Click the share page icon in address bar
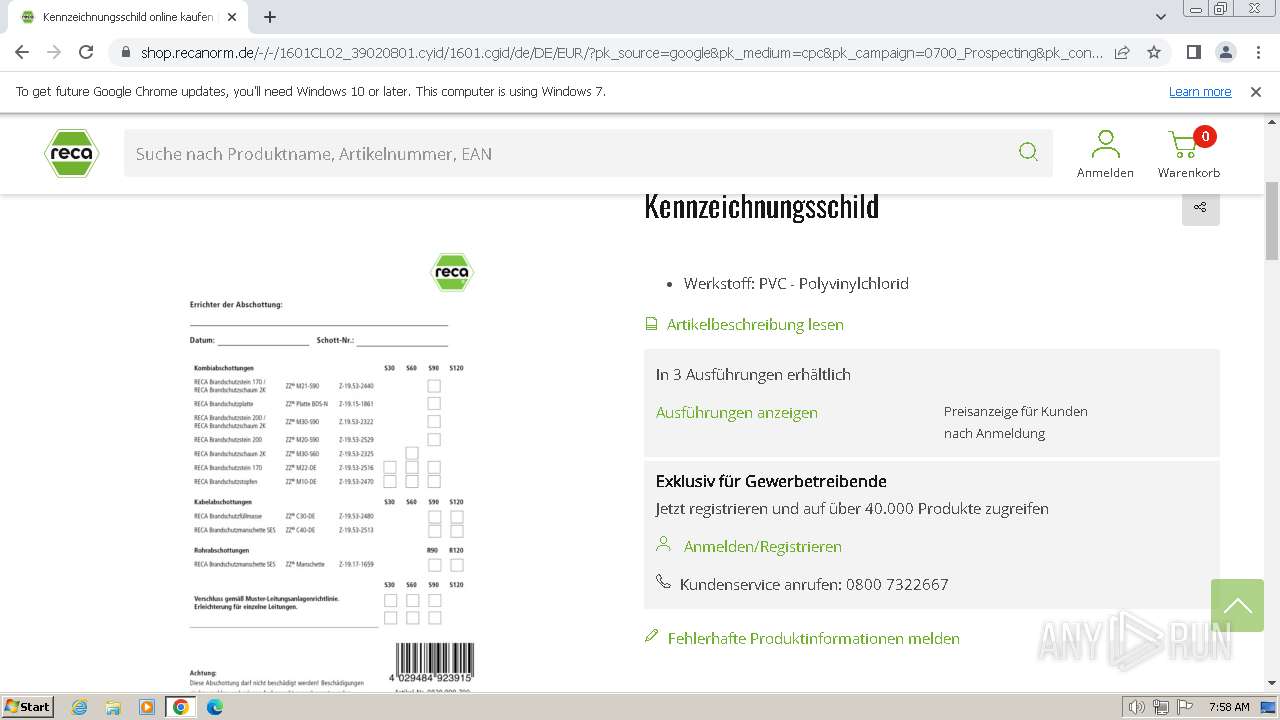 [1122, 52]
